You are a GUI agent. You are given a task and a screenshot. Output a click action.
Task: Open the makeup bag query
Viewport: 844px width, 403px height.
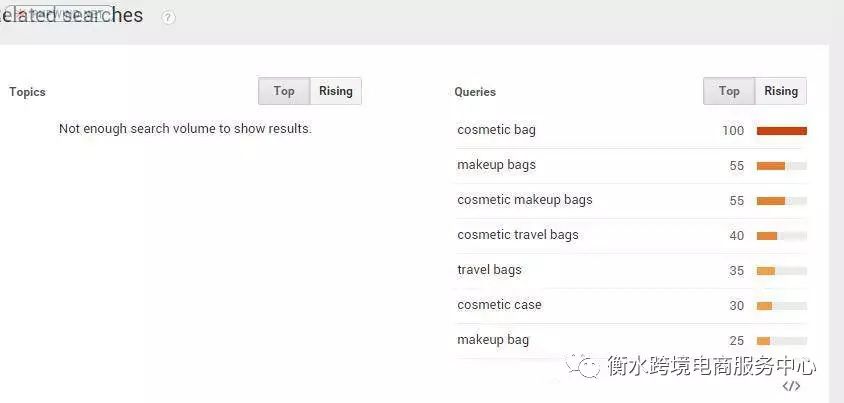(x=493, y=340)
